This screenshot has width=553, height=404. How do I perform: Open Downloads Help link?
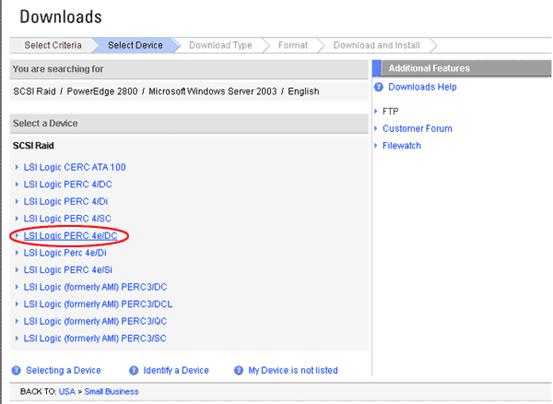pyautogui.click(x=423, y=87)
